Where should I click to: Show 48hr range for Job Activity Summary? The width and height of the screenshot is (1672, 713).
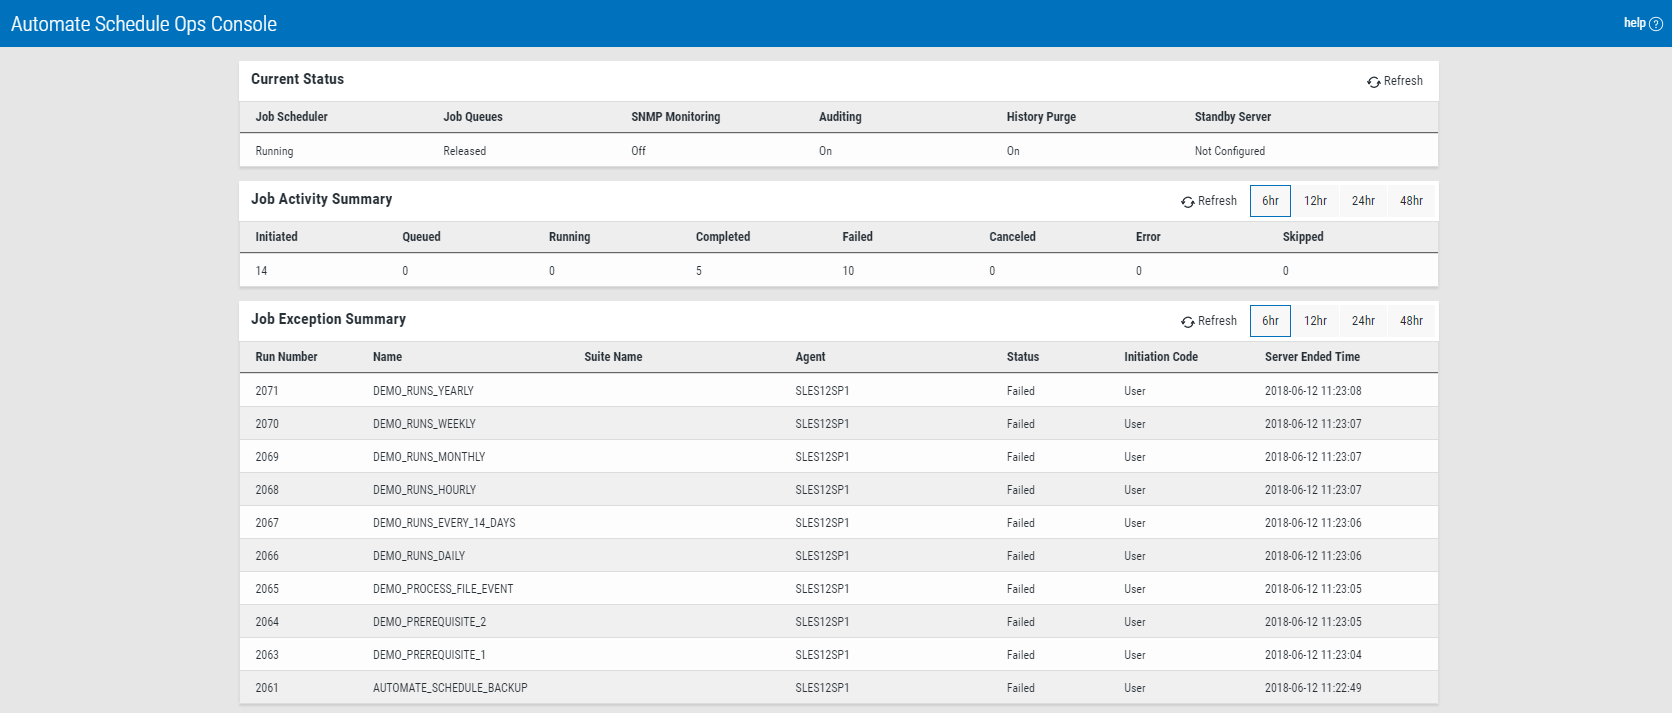(x=1411, y=201)
